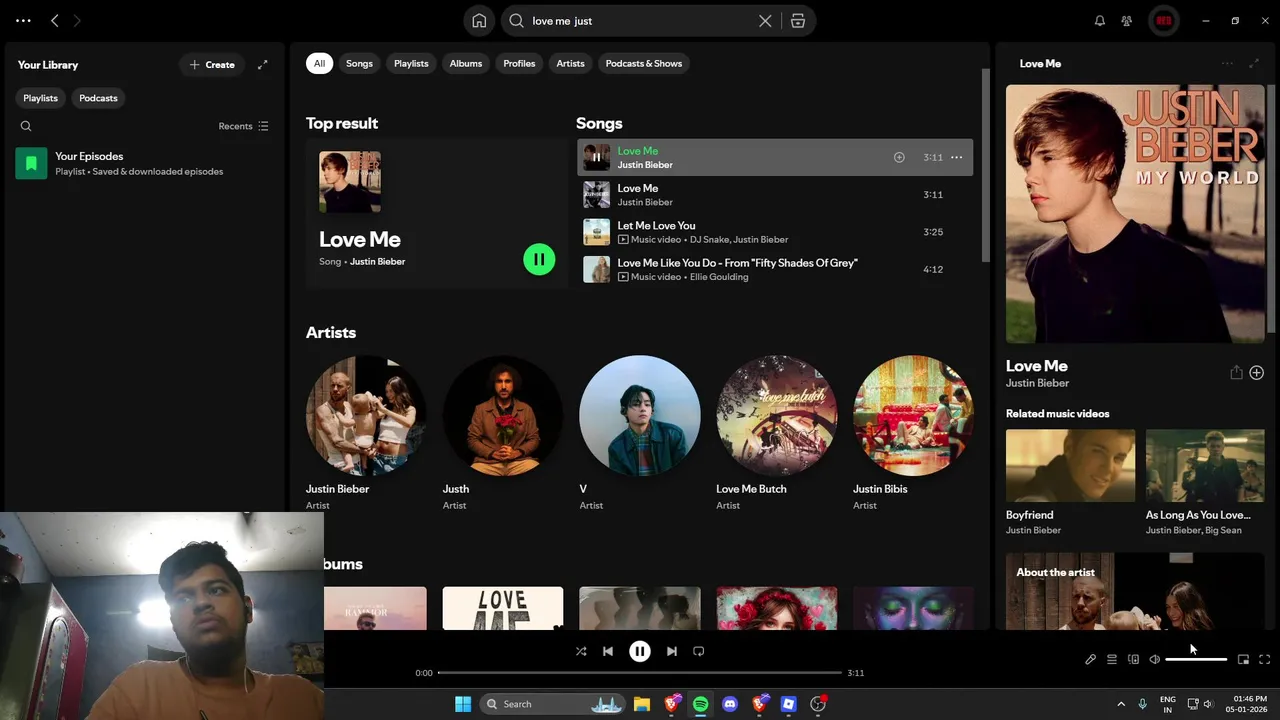Open the Love Me Butch artist card
1280x720 pixels.
pos(776,434)
